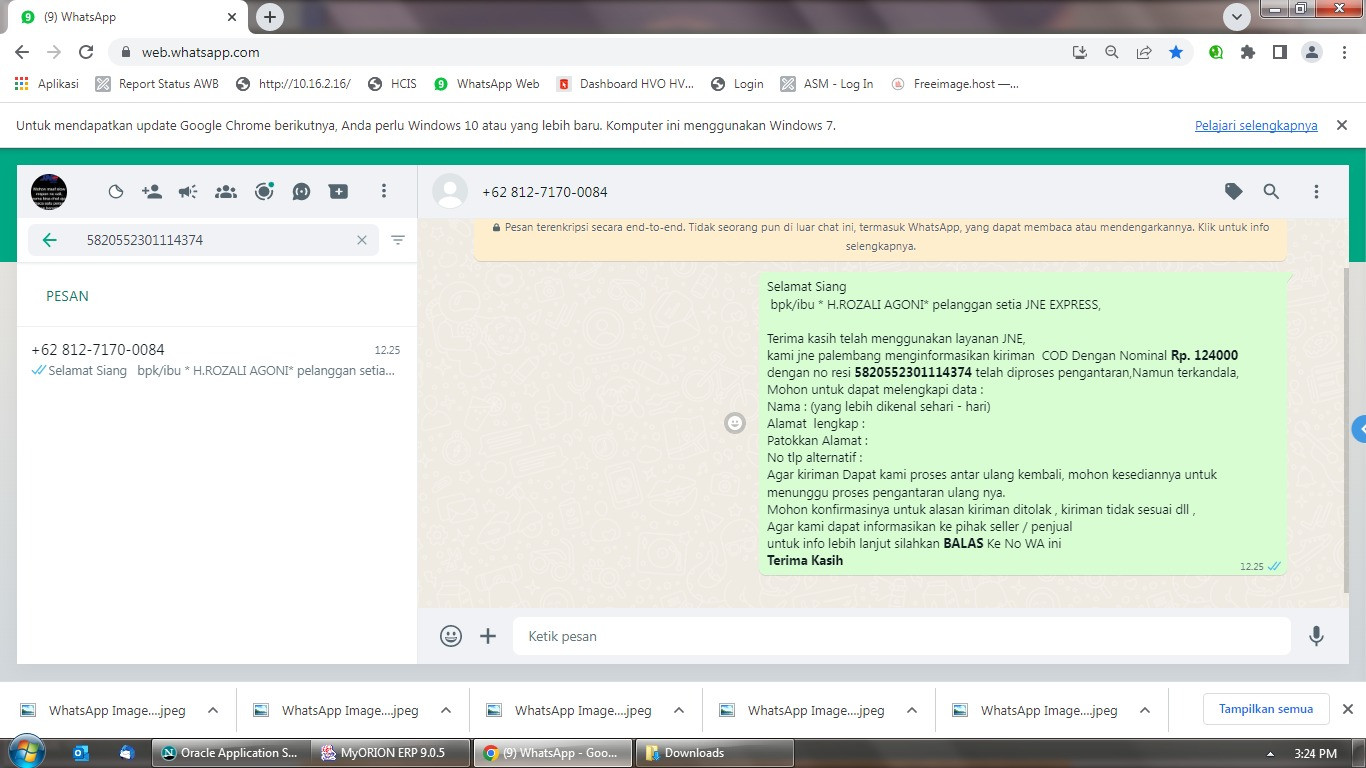Click the new chat plus icon

pos(339,192)
